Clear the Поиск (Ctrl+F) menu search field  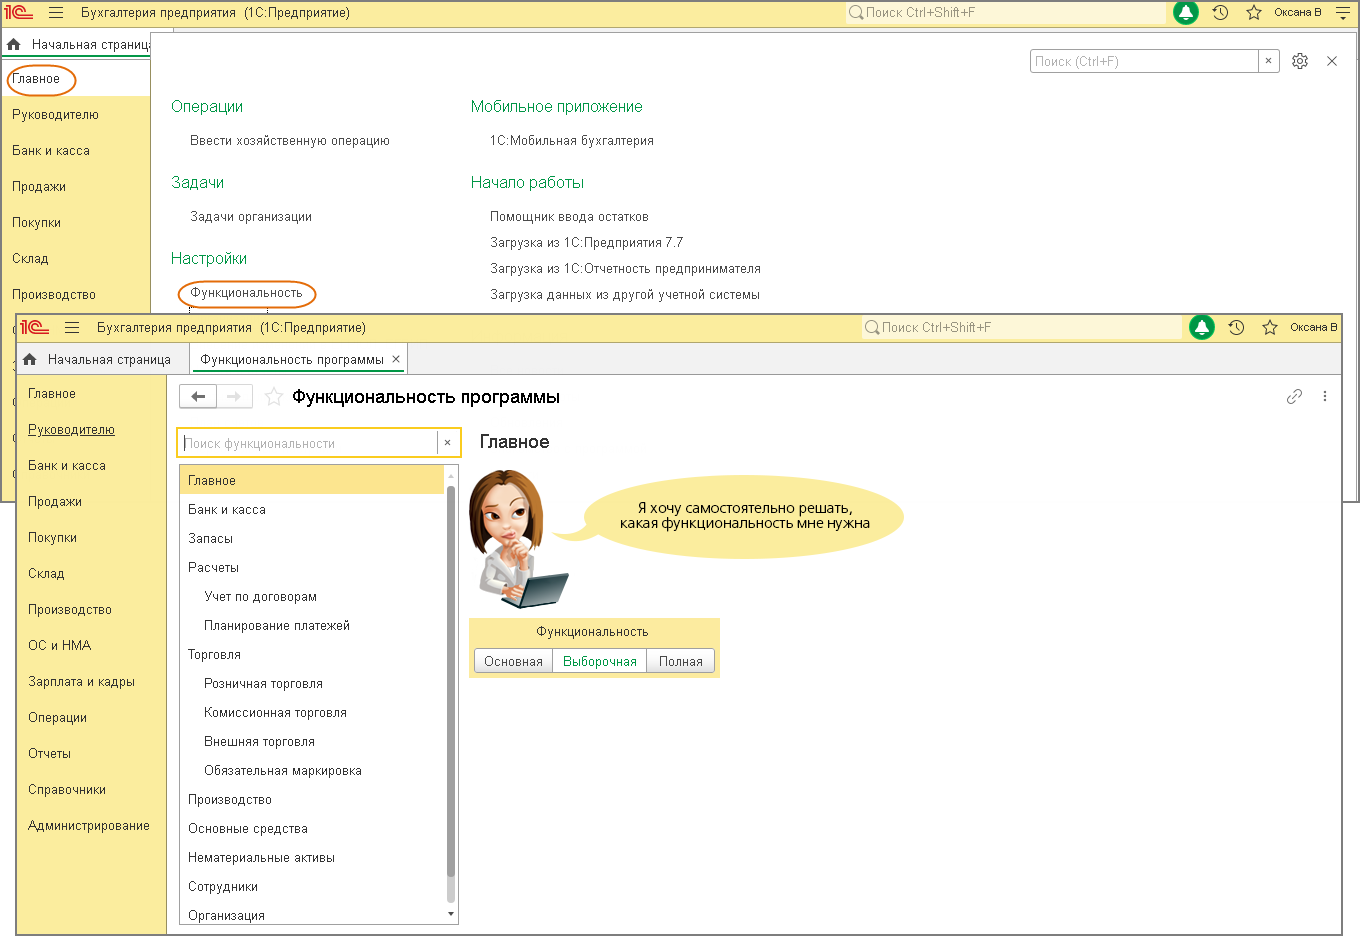(x=1268, y=61)
